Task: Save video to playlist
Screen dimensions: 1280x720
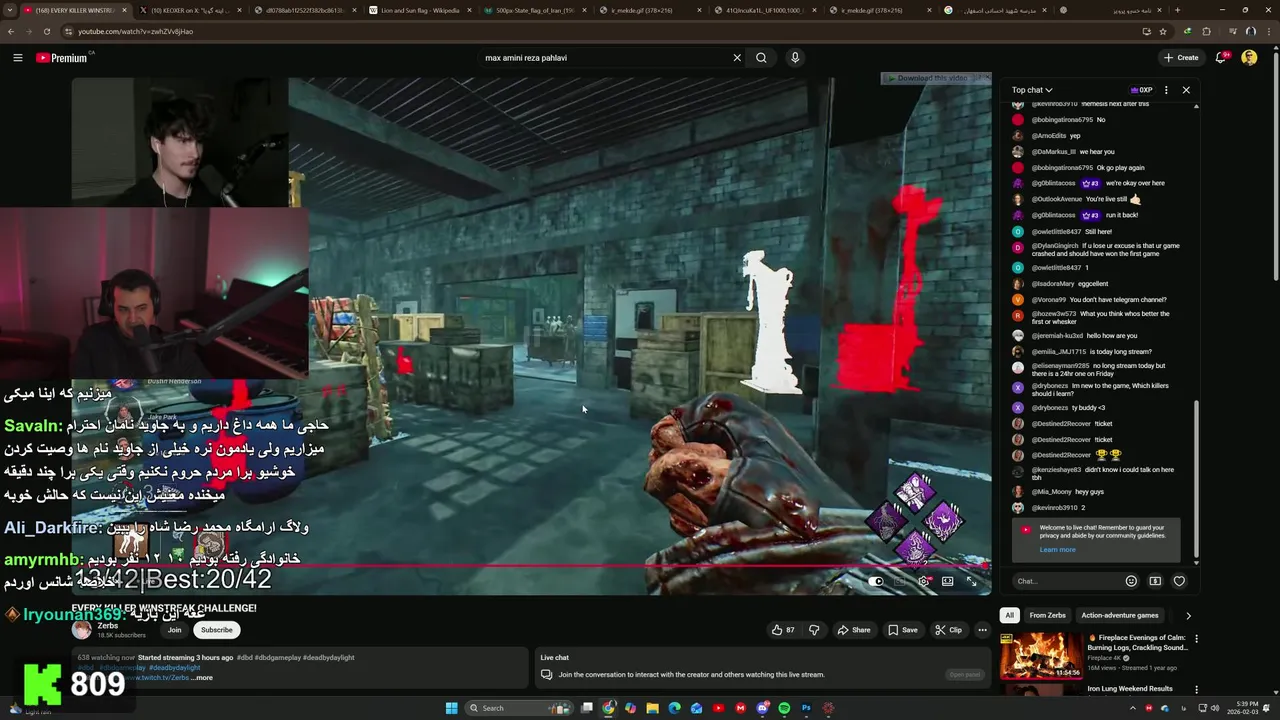Action: coord(902,630)
